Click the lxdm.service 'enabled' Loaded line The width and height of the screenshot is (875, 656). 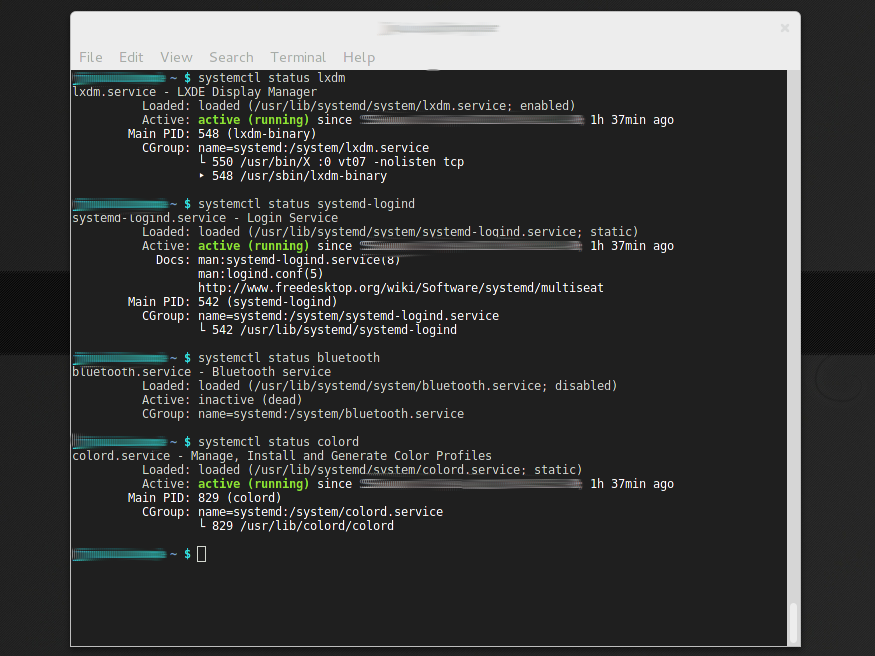pyautogui.click(x=359, y=106)
